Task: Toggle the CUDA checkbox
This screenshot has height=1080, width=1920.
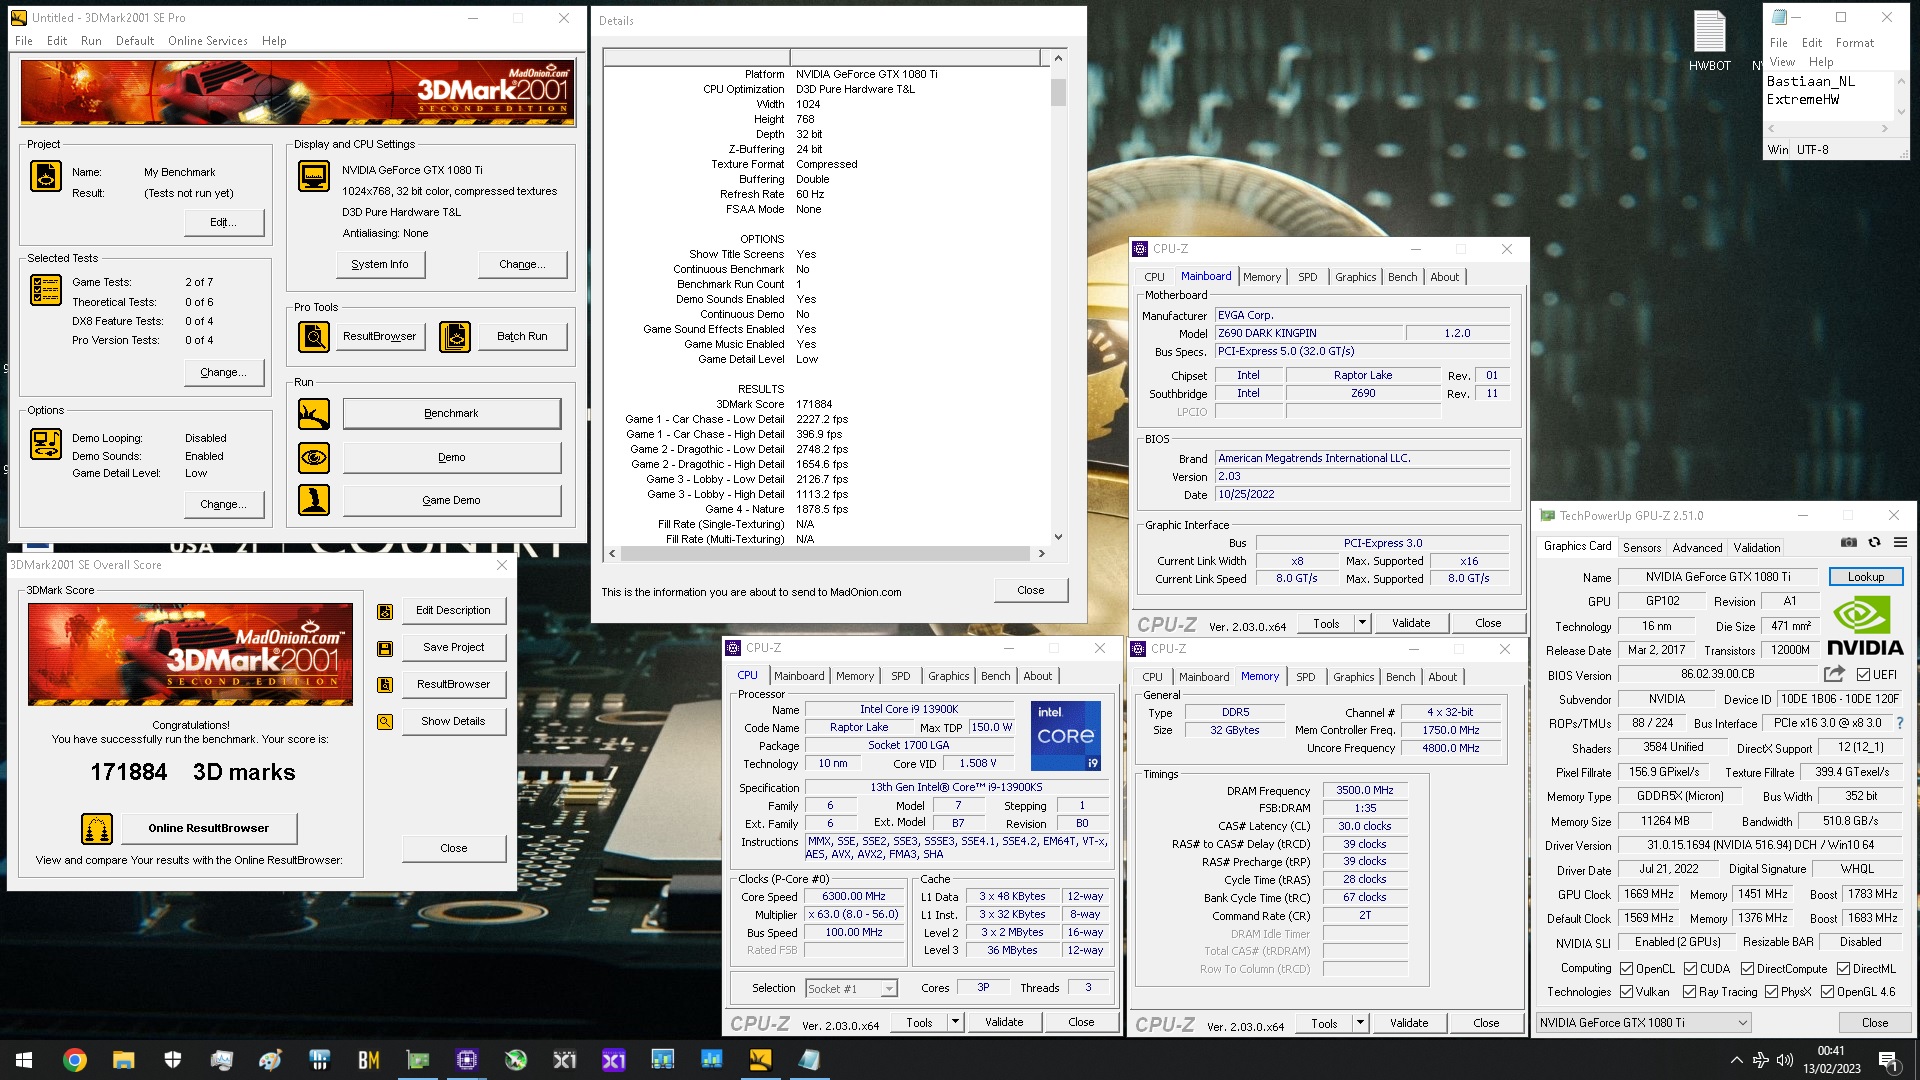Action: 1691,969
